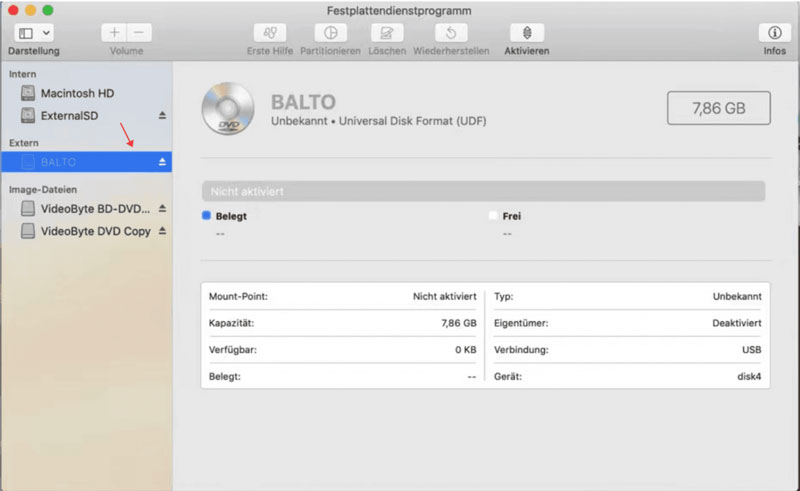The height and width of the screenshot is (491, 800).
Task: Click the Nicht aktiviert usage bar
Action: 483,191
